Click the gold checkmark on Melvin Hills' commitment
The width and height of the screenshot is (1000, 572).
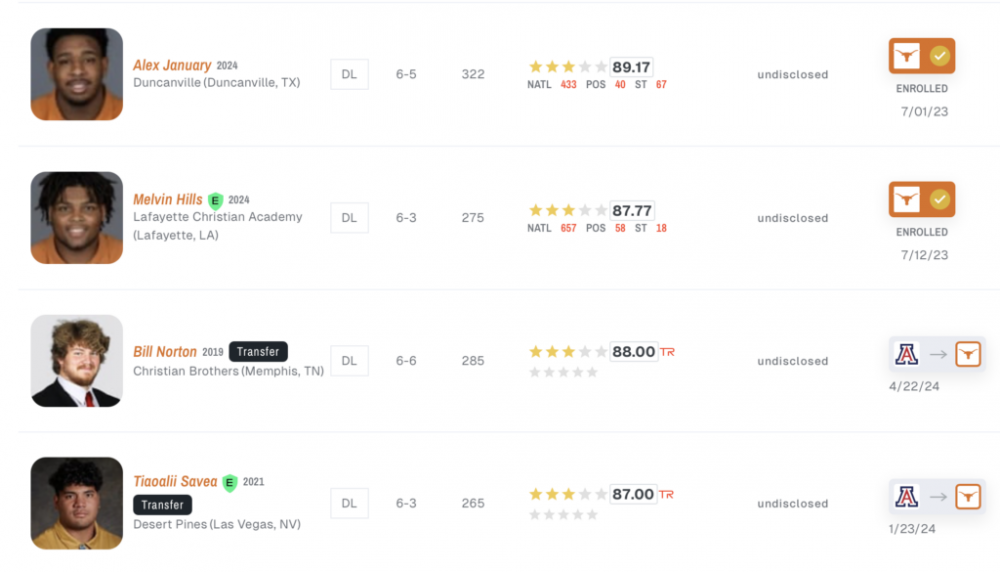[x=939, y=200]
